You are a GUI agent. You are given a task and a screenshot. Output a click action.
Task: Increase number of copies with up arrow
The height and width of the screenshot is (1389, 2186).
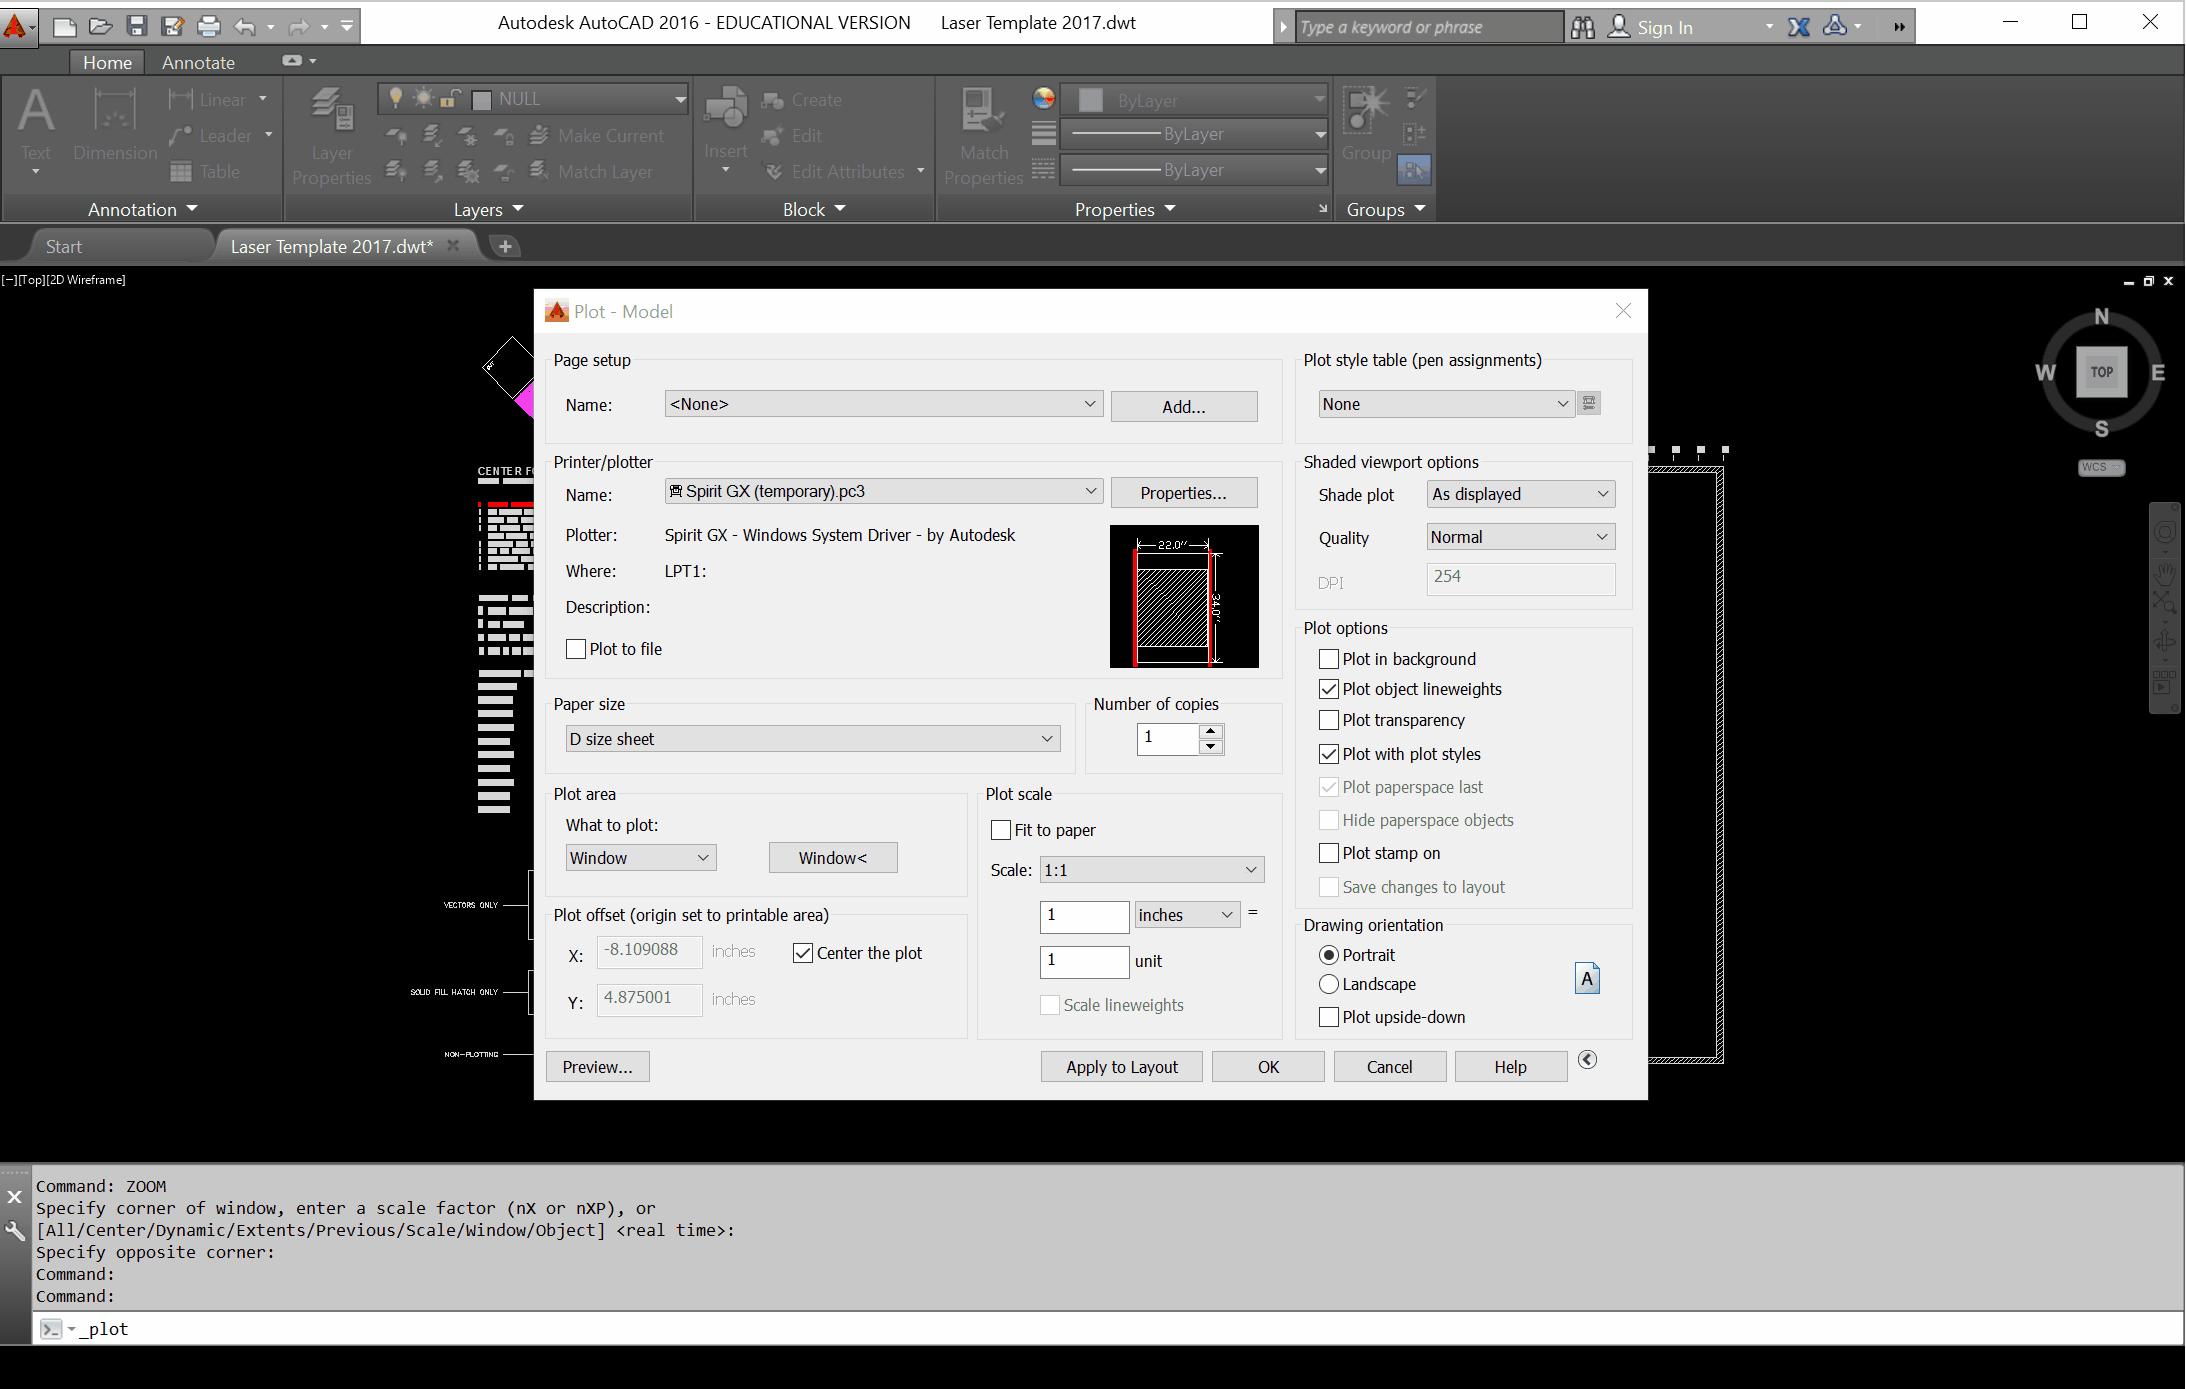1211,731
